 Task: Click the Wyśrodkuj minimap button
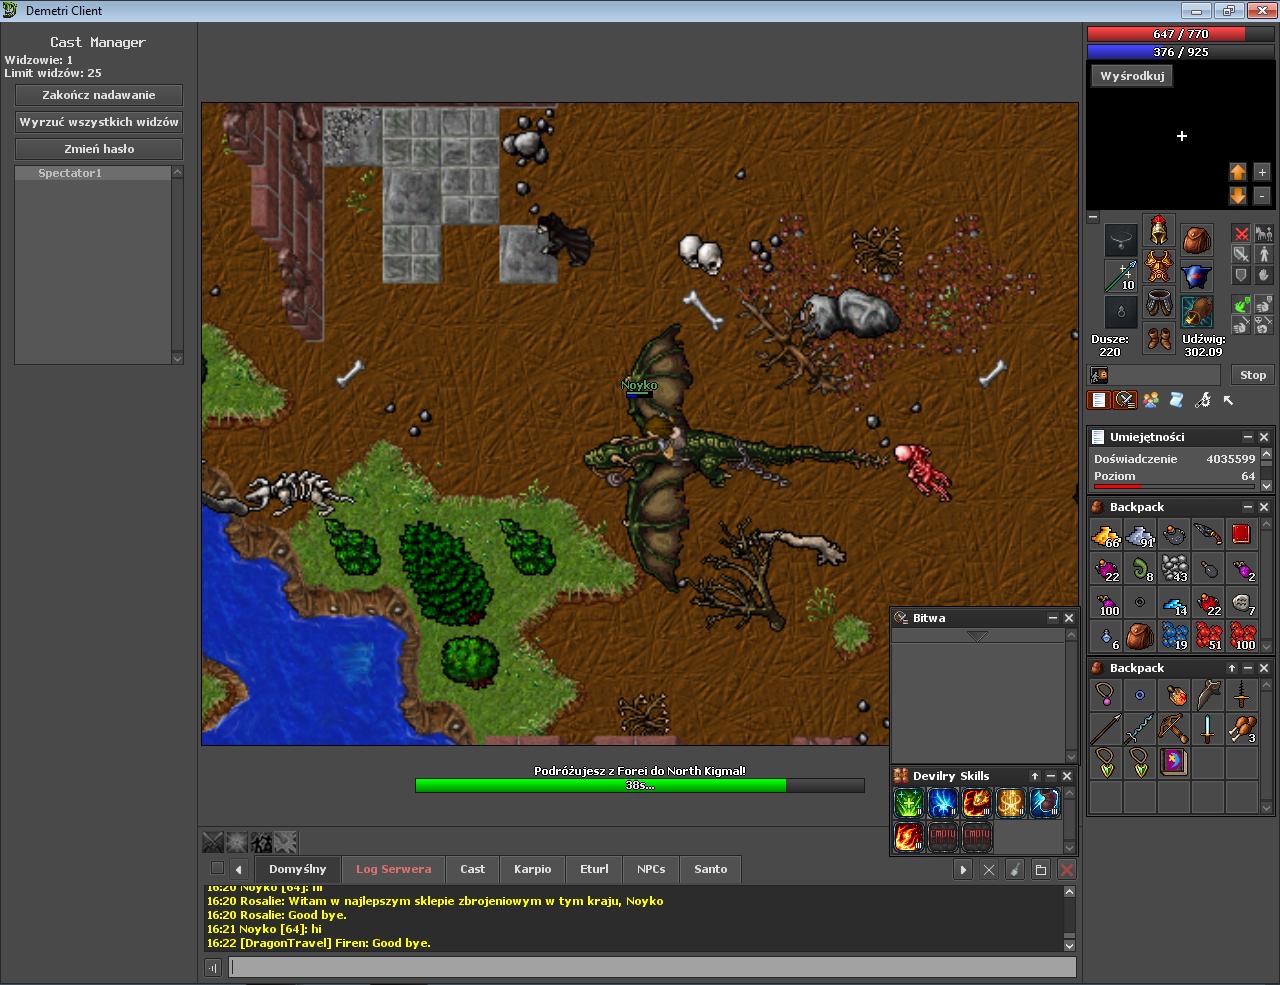[1132, 75]
